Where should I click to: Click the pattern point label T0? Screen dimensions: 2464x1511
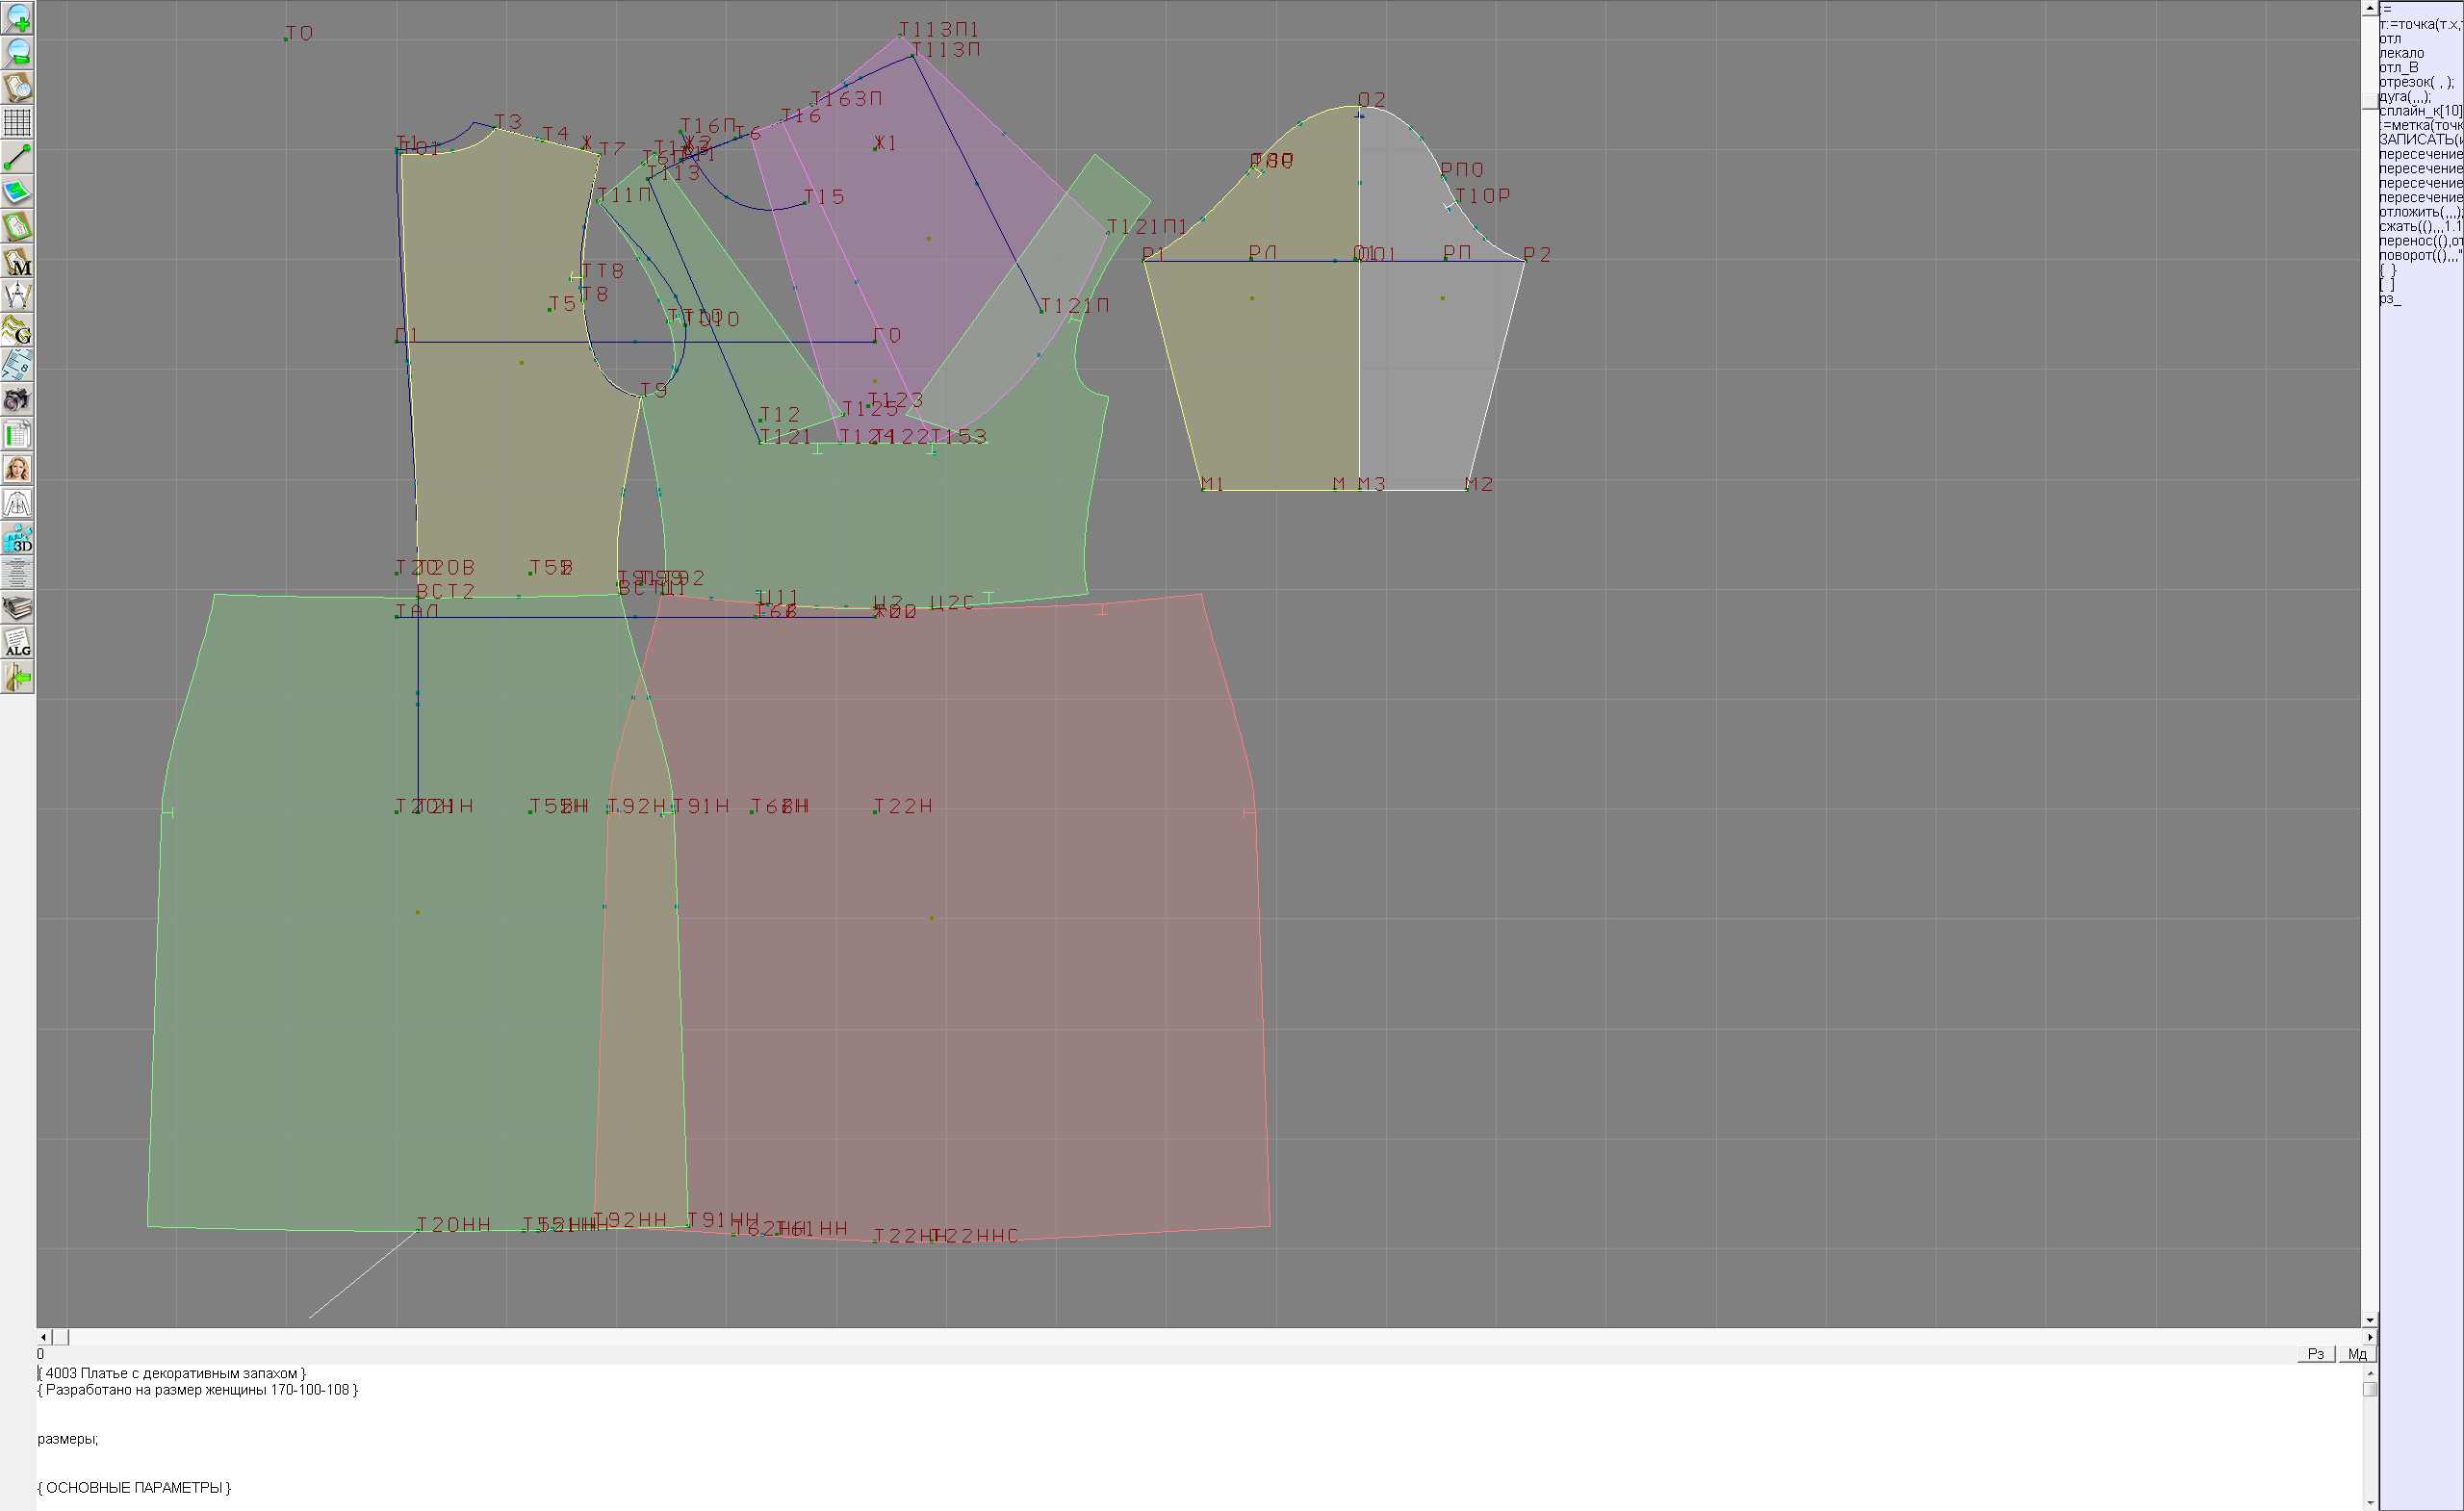click(299, 33)
